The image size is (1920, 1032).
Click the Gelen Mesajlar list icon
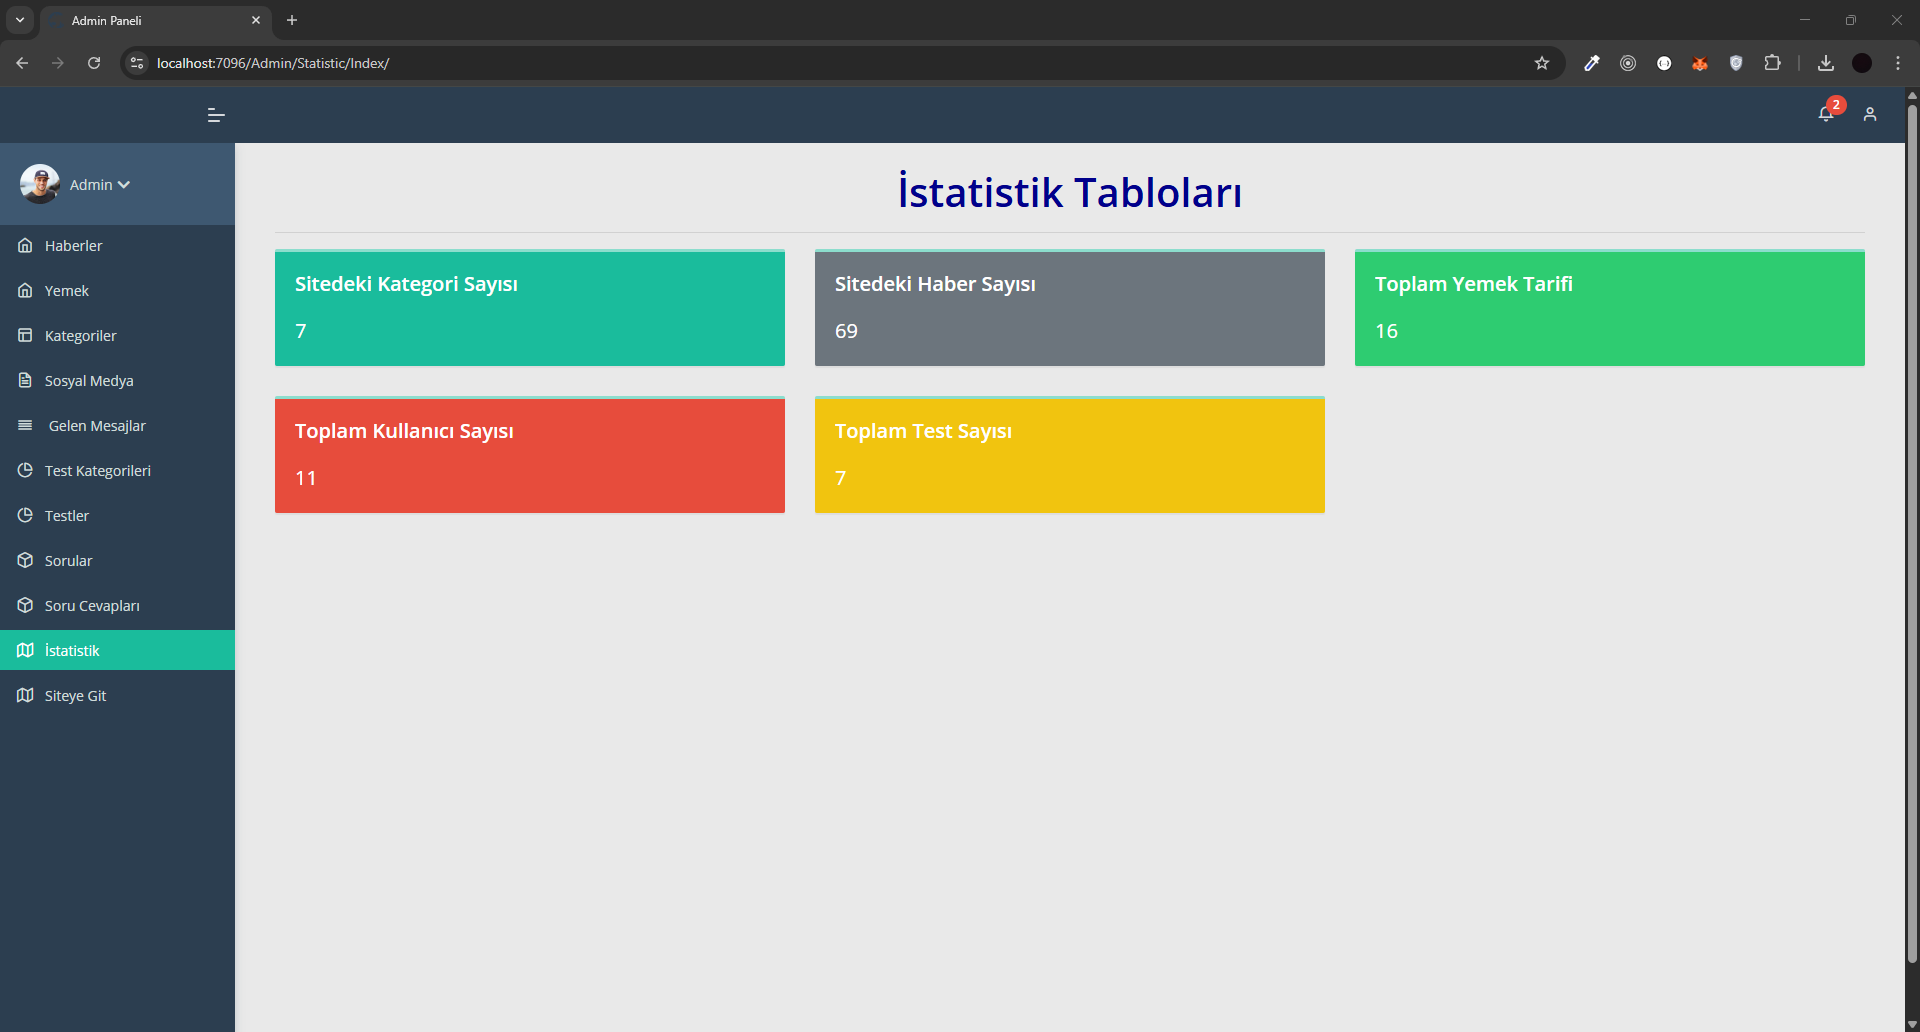coord(25,426)
